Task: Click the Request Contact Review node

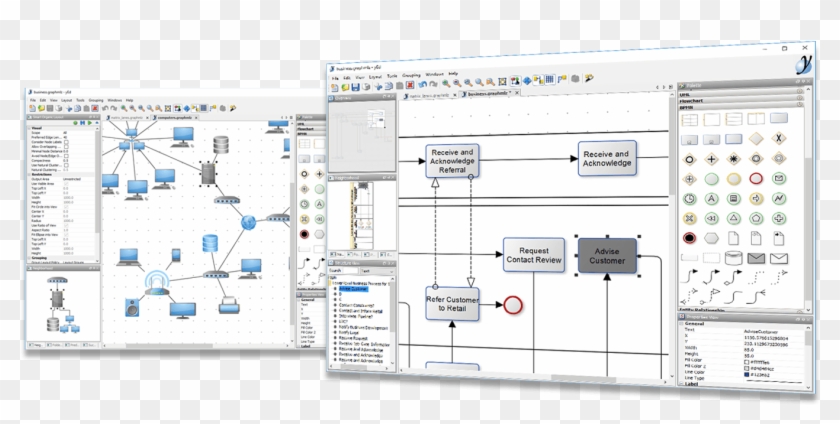Action: 532,256
